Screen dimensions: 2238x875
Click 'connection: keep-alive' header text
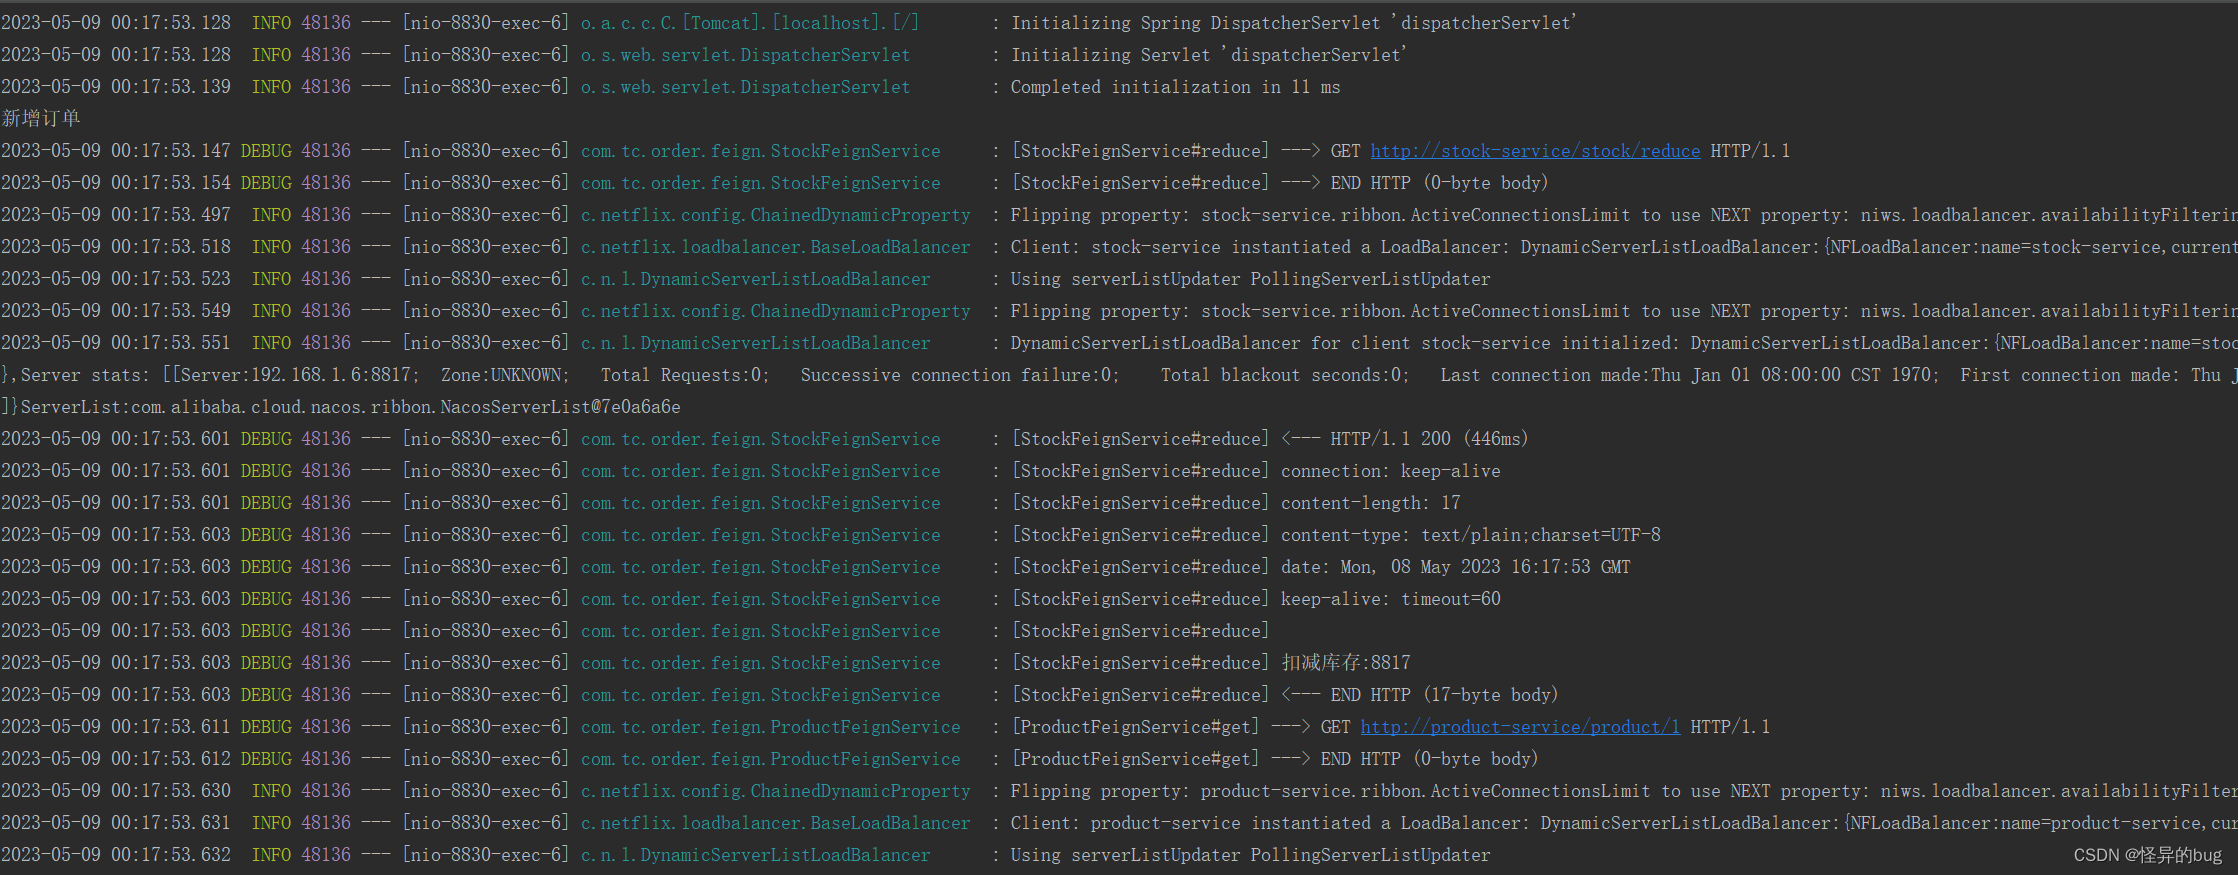[x=1391, y=471]
